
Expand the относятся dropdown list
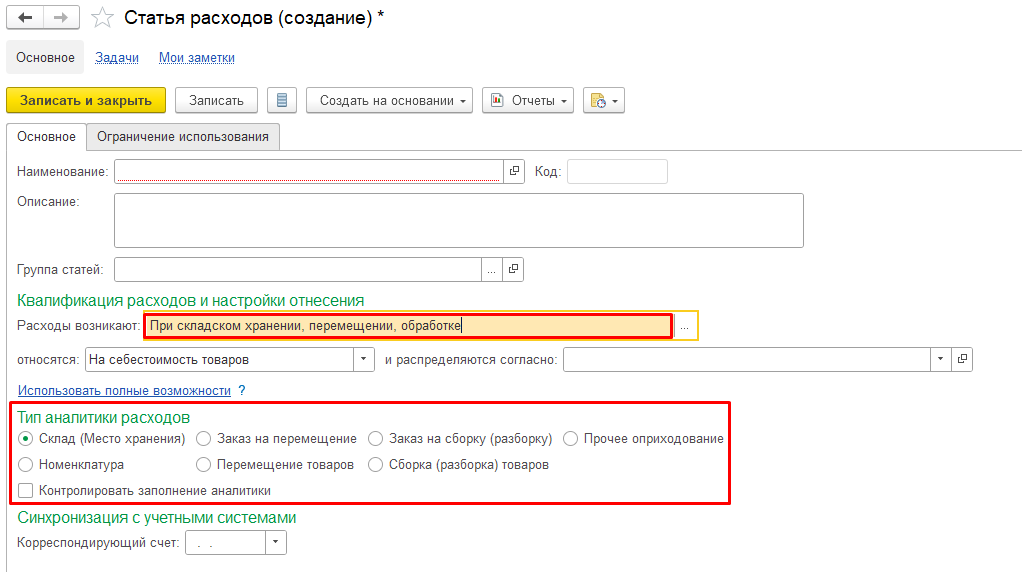point(363,359)
